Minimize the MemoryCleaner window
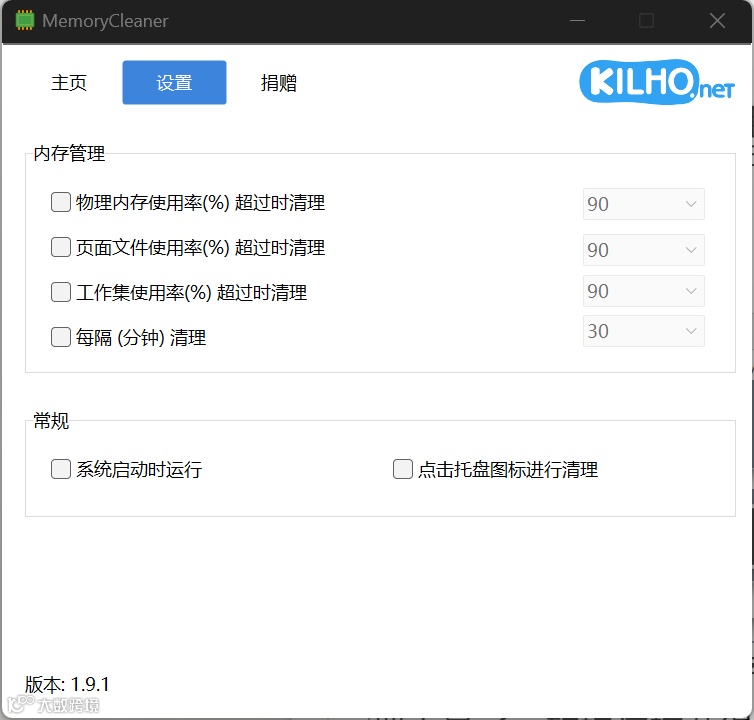 (x=577, y=21)
